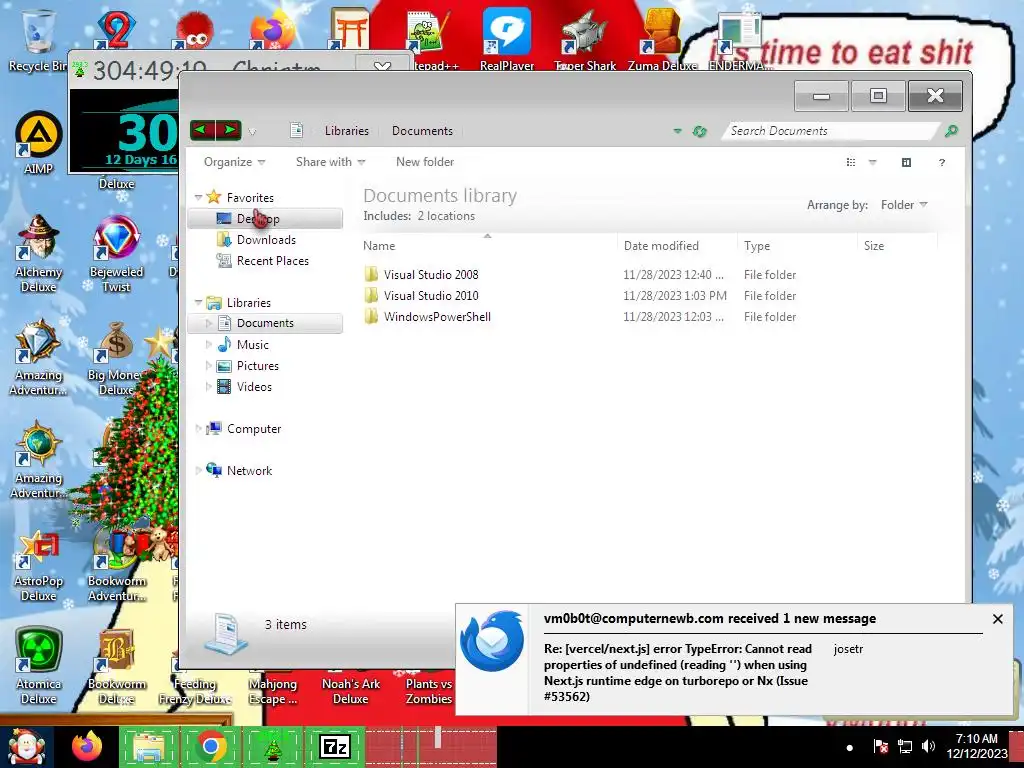Image resolution: width=1024 pixels, height=768 pixels.
Task: Open the Organize menu
Action: [x=234, y=162]
